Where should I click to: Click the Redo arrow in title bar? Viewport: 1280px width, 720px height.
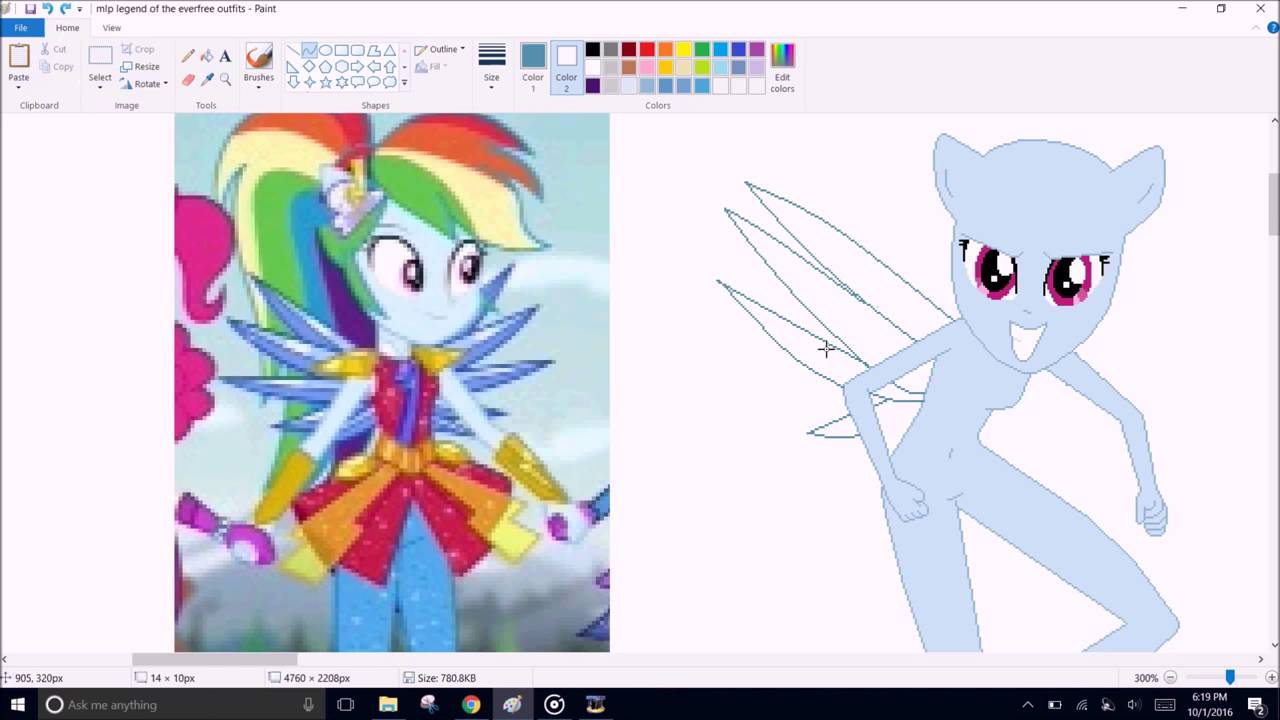[x=65, y=9]
